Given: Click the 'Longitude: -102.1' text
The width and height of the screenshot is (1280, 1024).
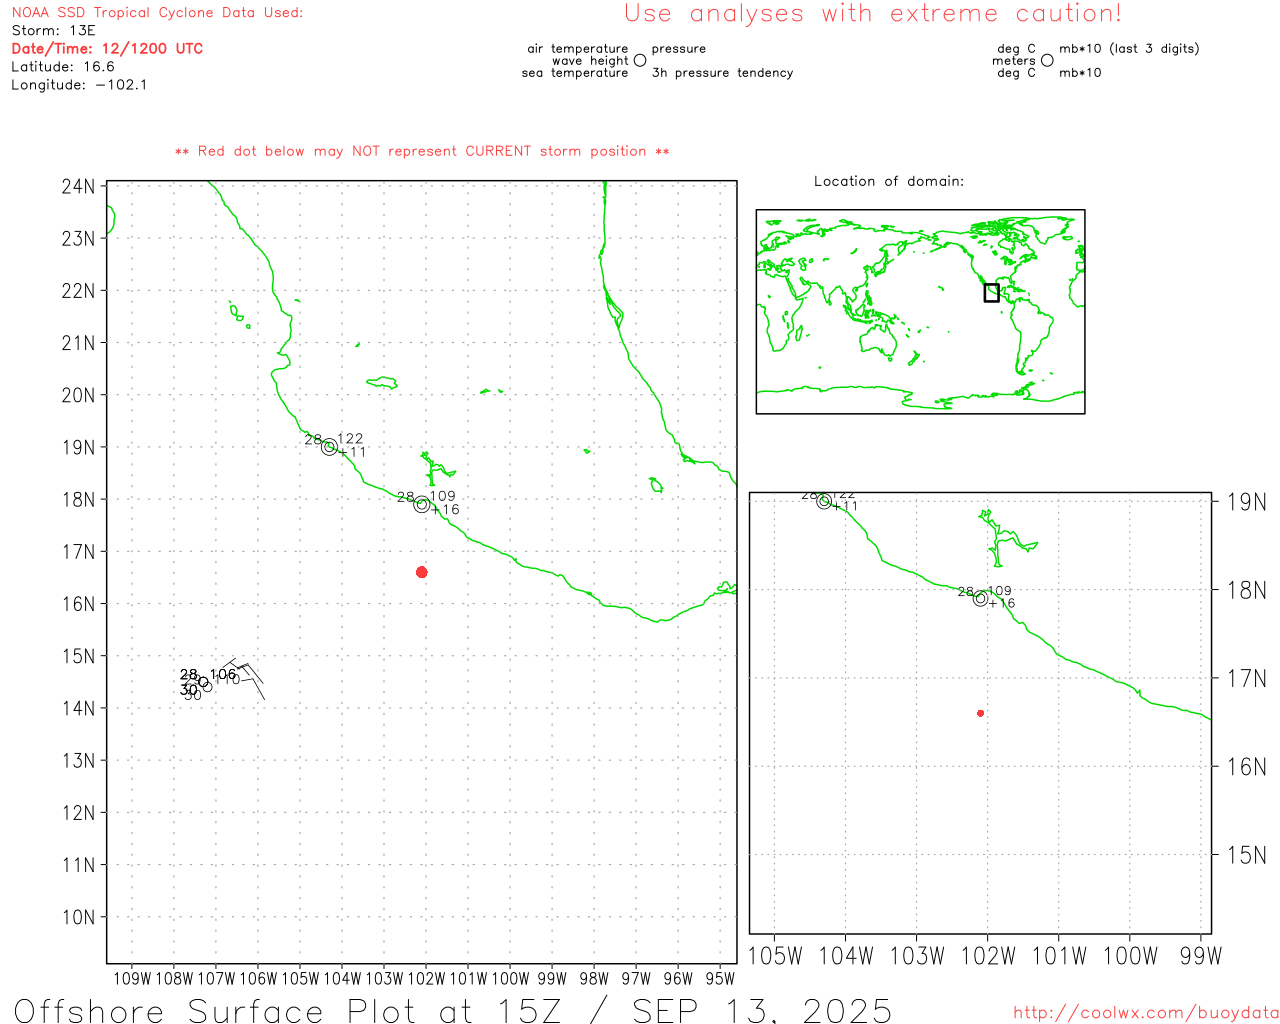Looking at the screenshot, I should click(x=79, y=85).
